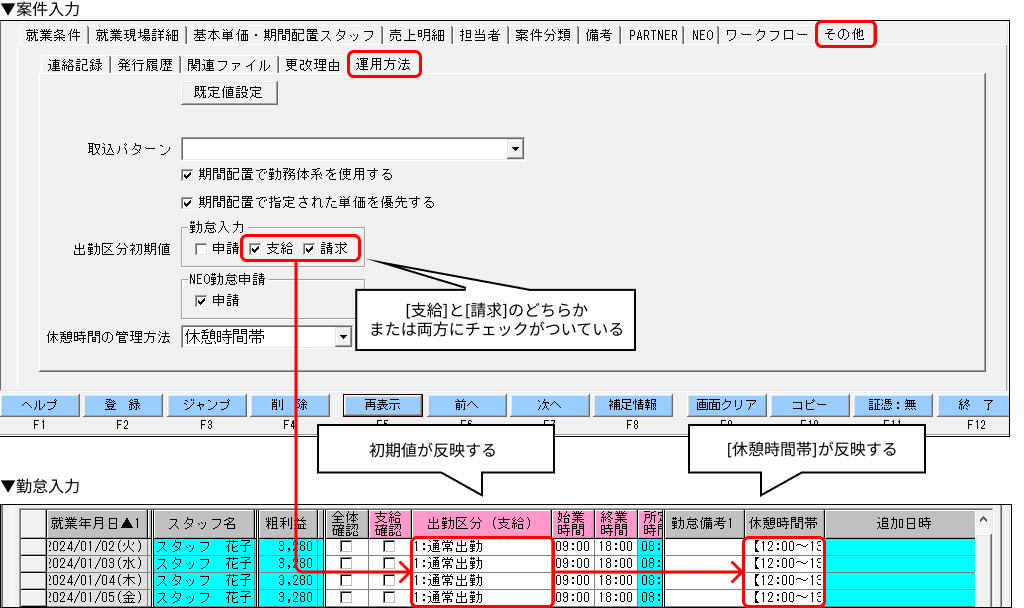This screenshot has width=1024, height=608.
Task: Open the 備考 tab
Action: click(x=599, y=35)
